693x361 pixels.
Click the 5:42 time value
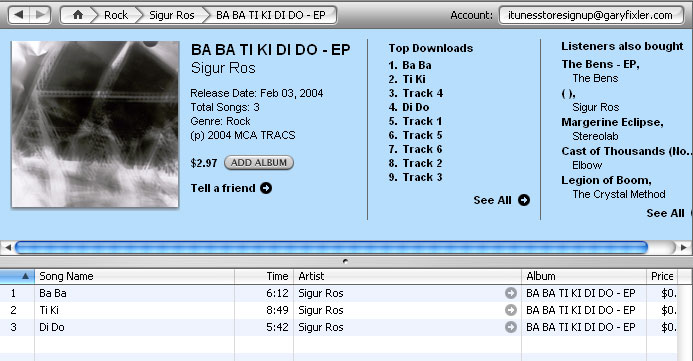[x=277, y=327]
